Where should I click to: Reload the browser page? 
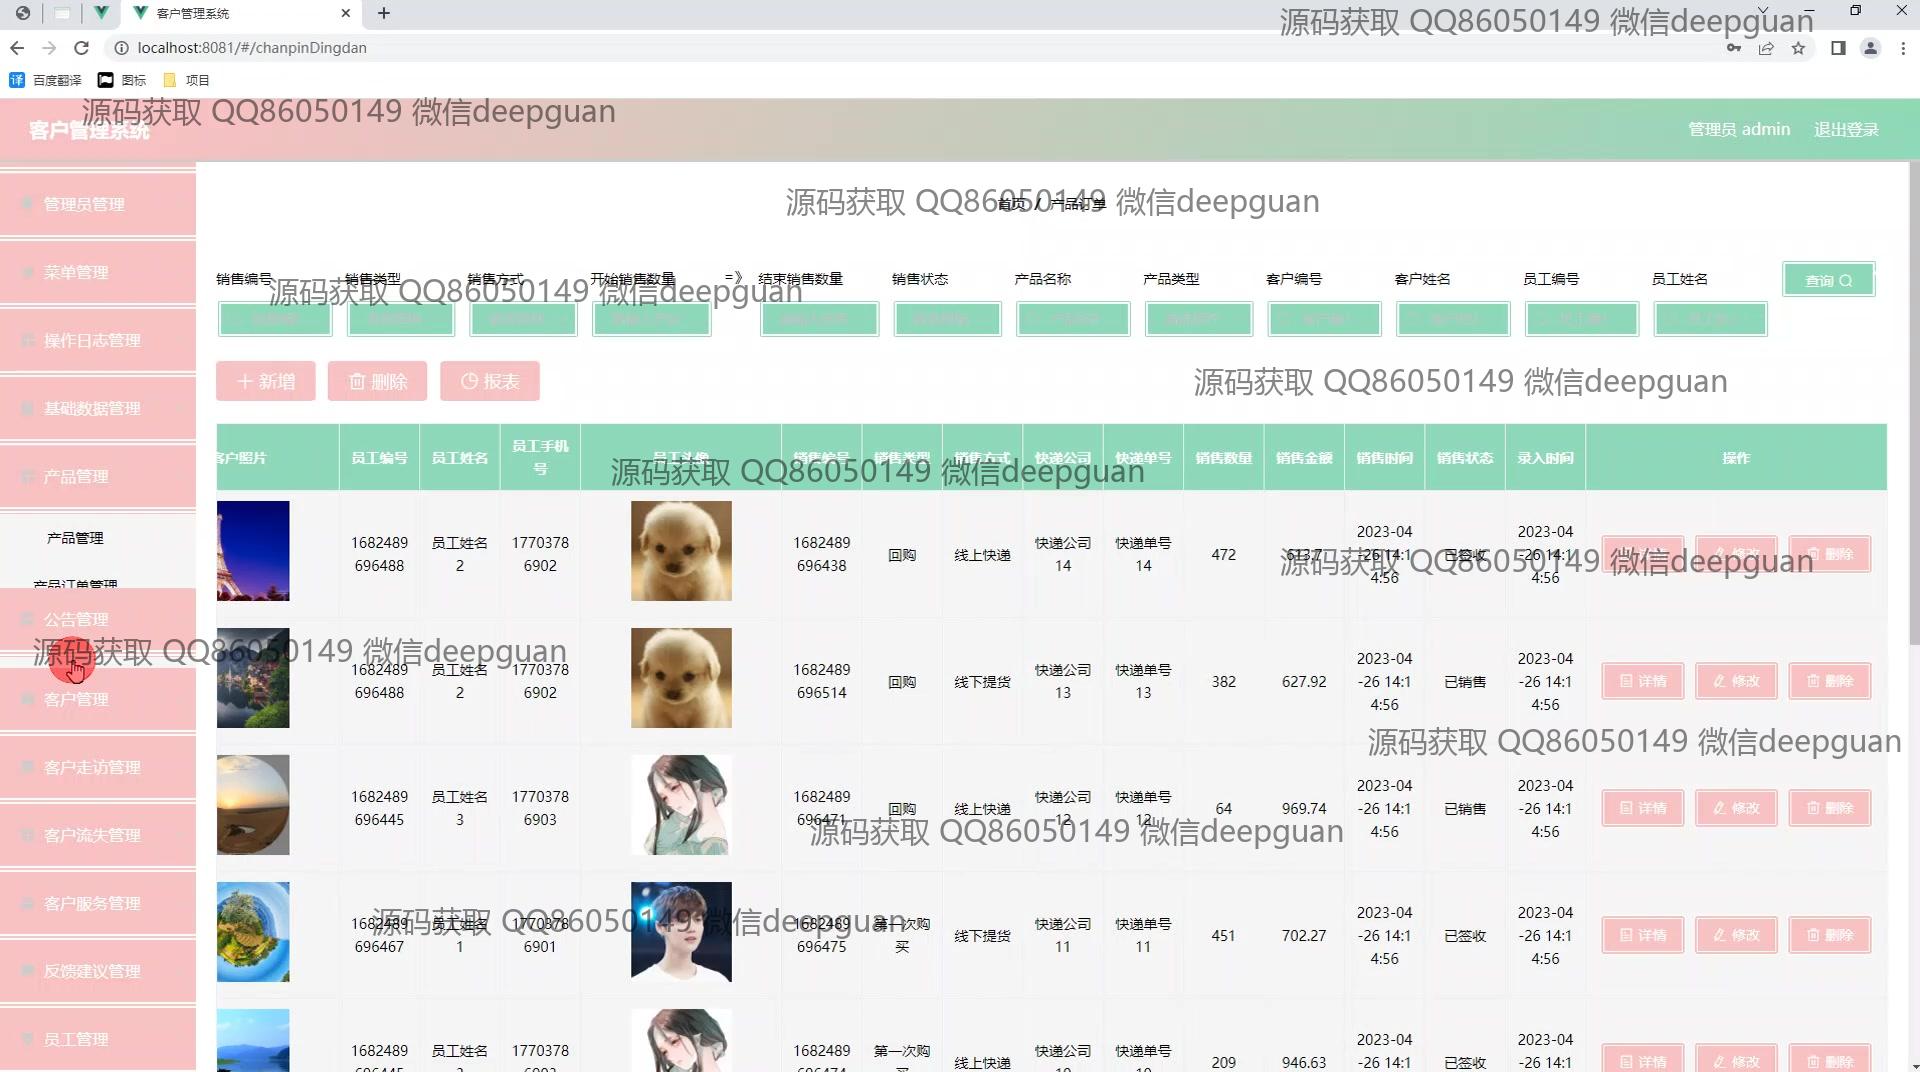(x=82, y=48)
